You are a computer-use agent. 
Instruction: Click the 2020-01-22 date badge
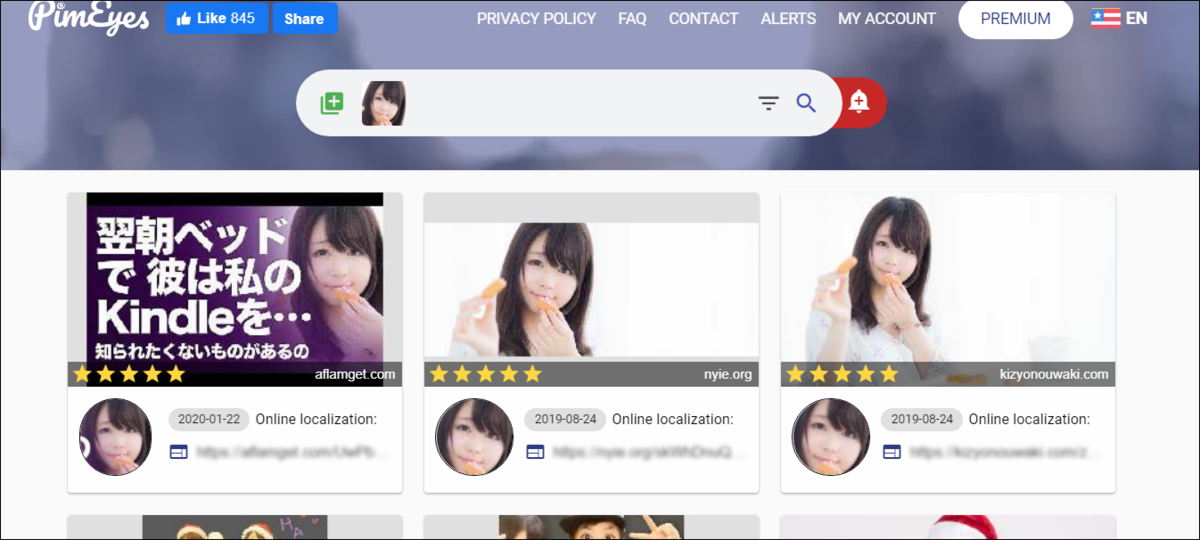[208, 420]
